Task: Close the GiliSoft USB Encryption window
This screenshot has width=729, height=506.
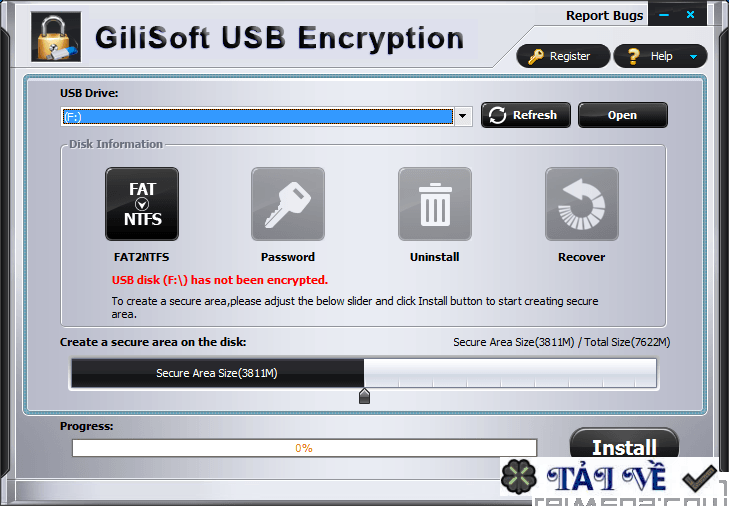Action: (690, 15)
